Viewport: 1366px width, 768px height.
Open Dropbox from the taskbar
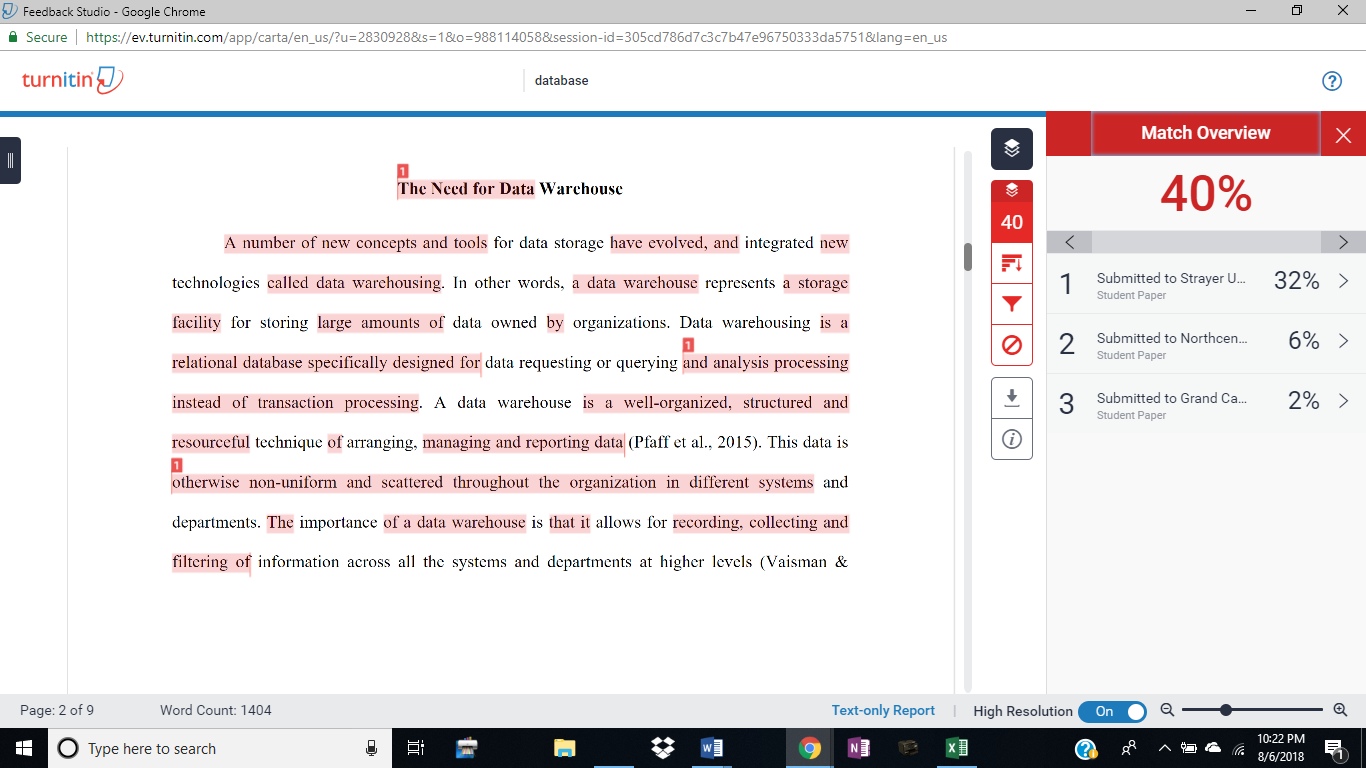click(662, 748)
